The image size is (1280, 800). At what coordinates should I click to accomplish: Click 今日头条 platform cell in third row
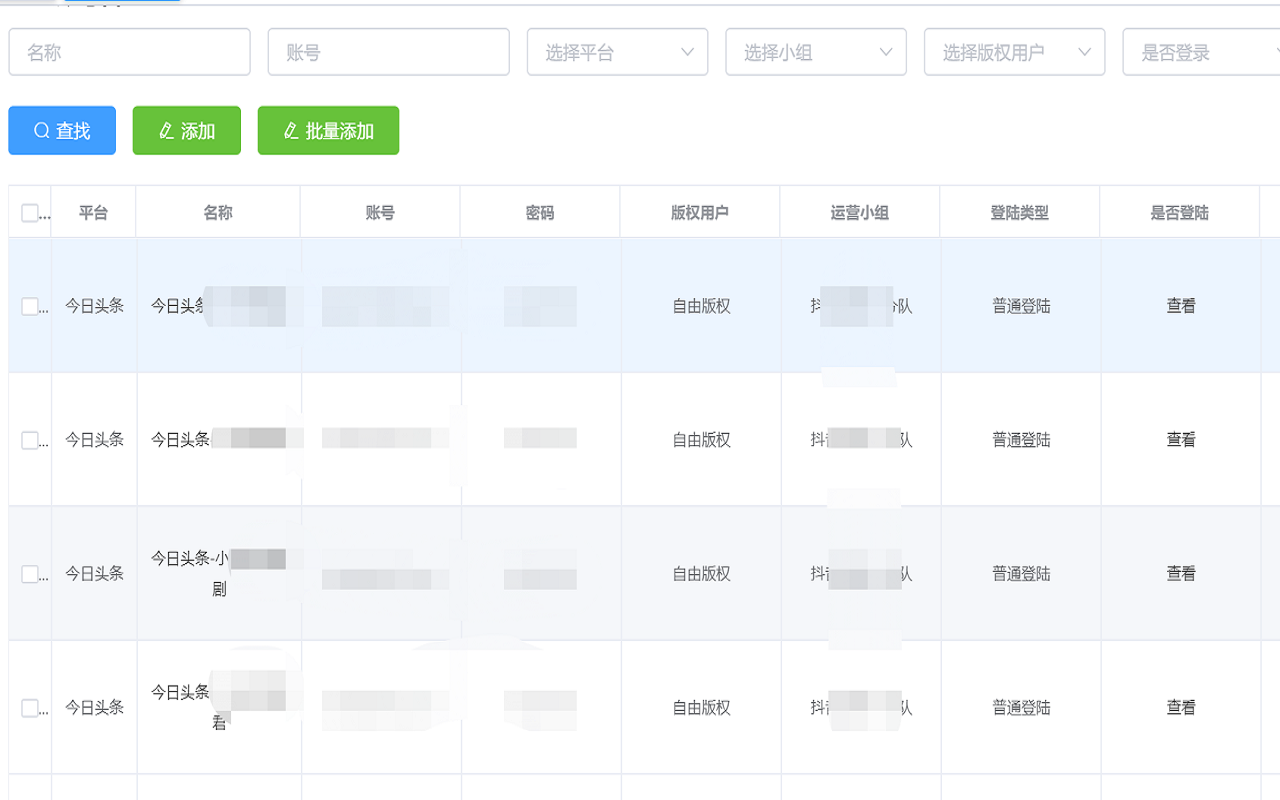(95, 574)
